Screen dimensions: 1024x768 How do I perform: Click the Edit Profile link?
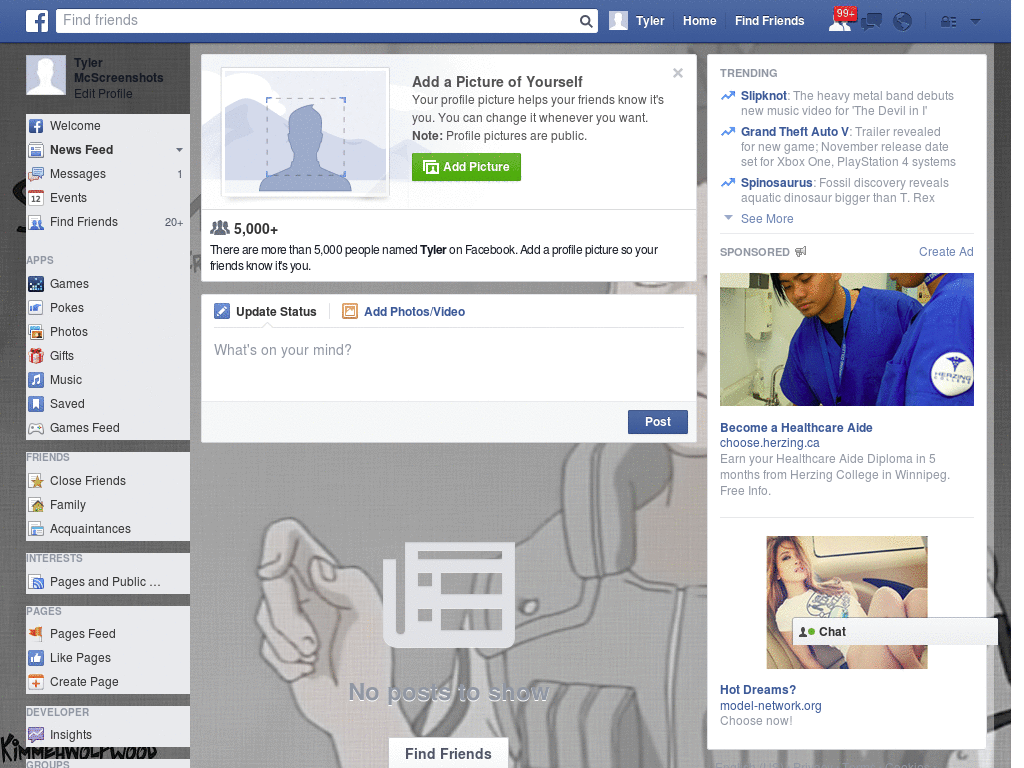pos(103,93)
